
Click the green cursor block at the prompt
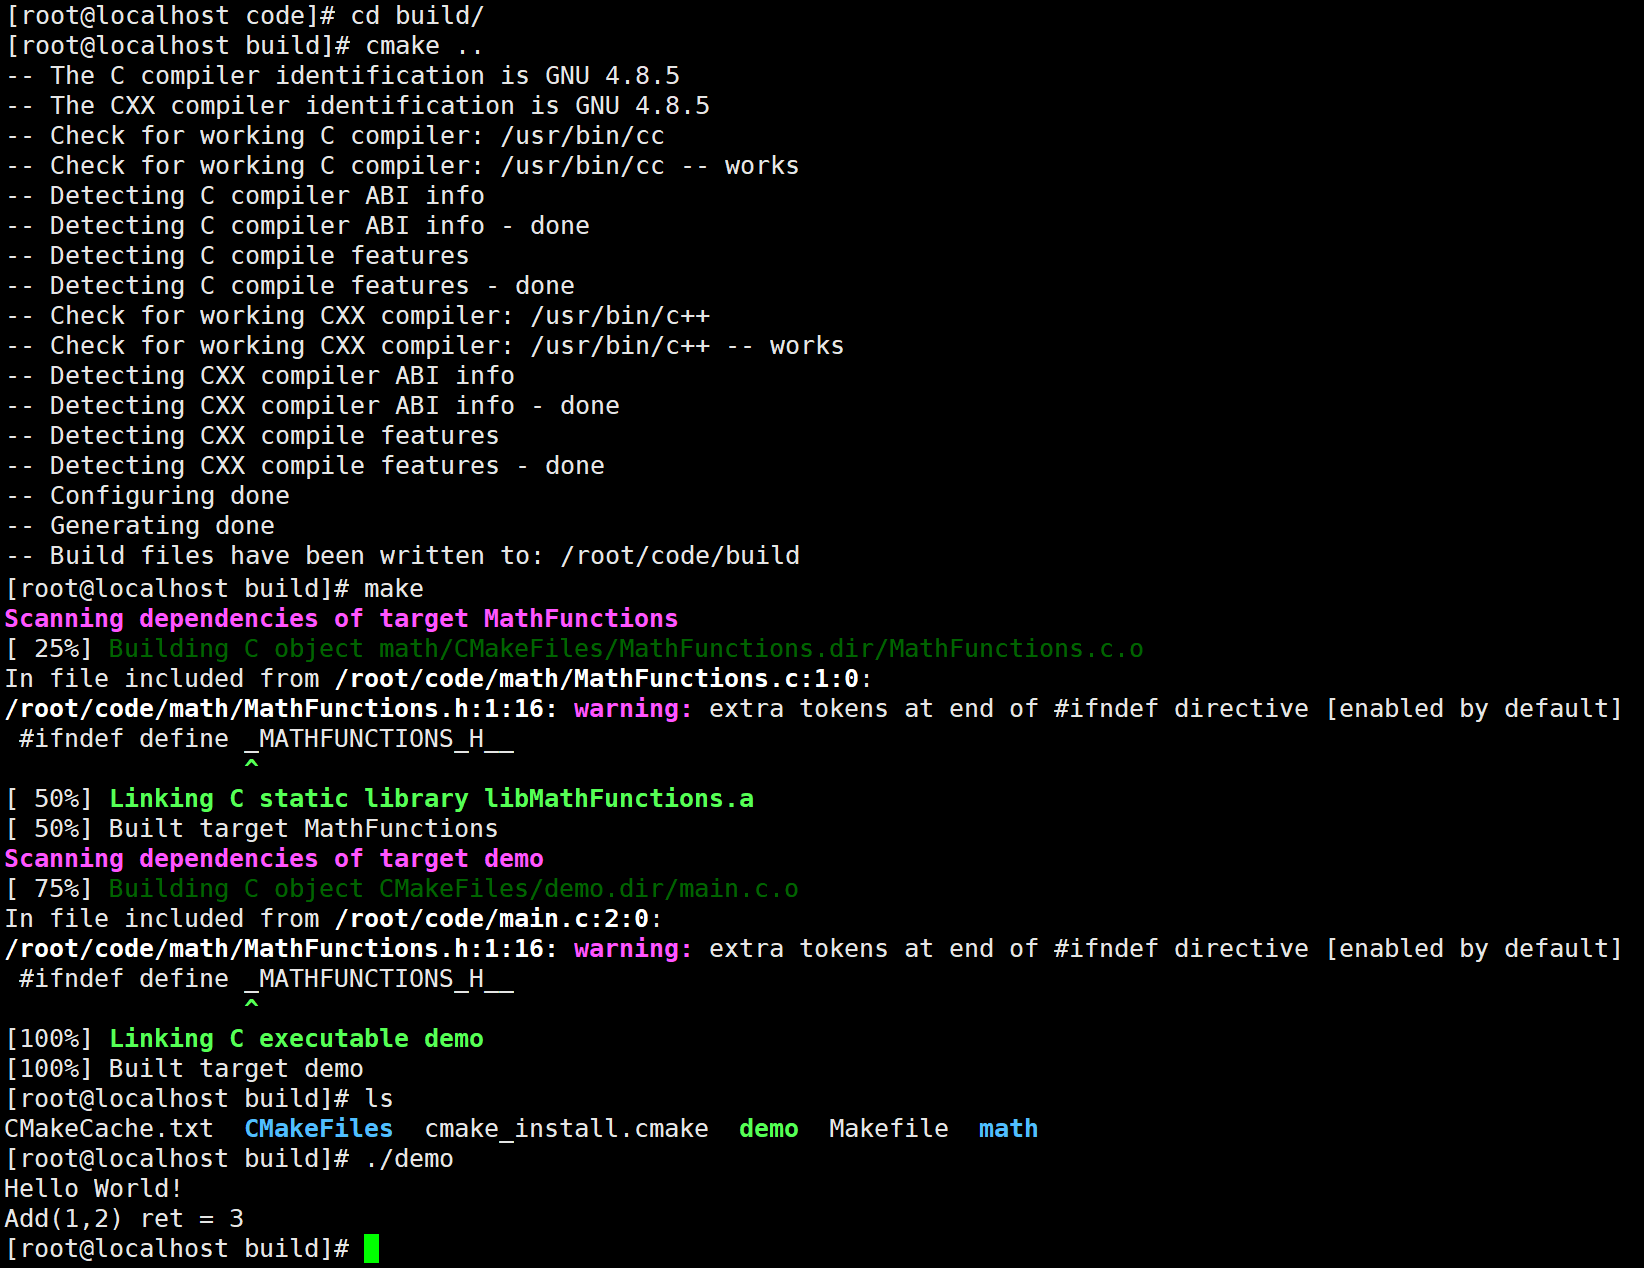tap(371, 1248)
